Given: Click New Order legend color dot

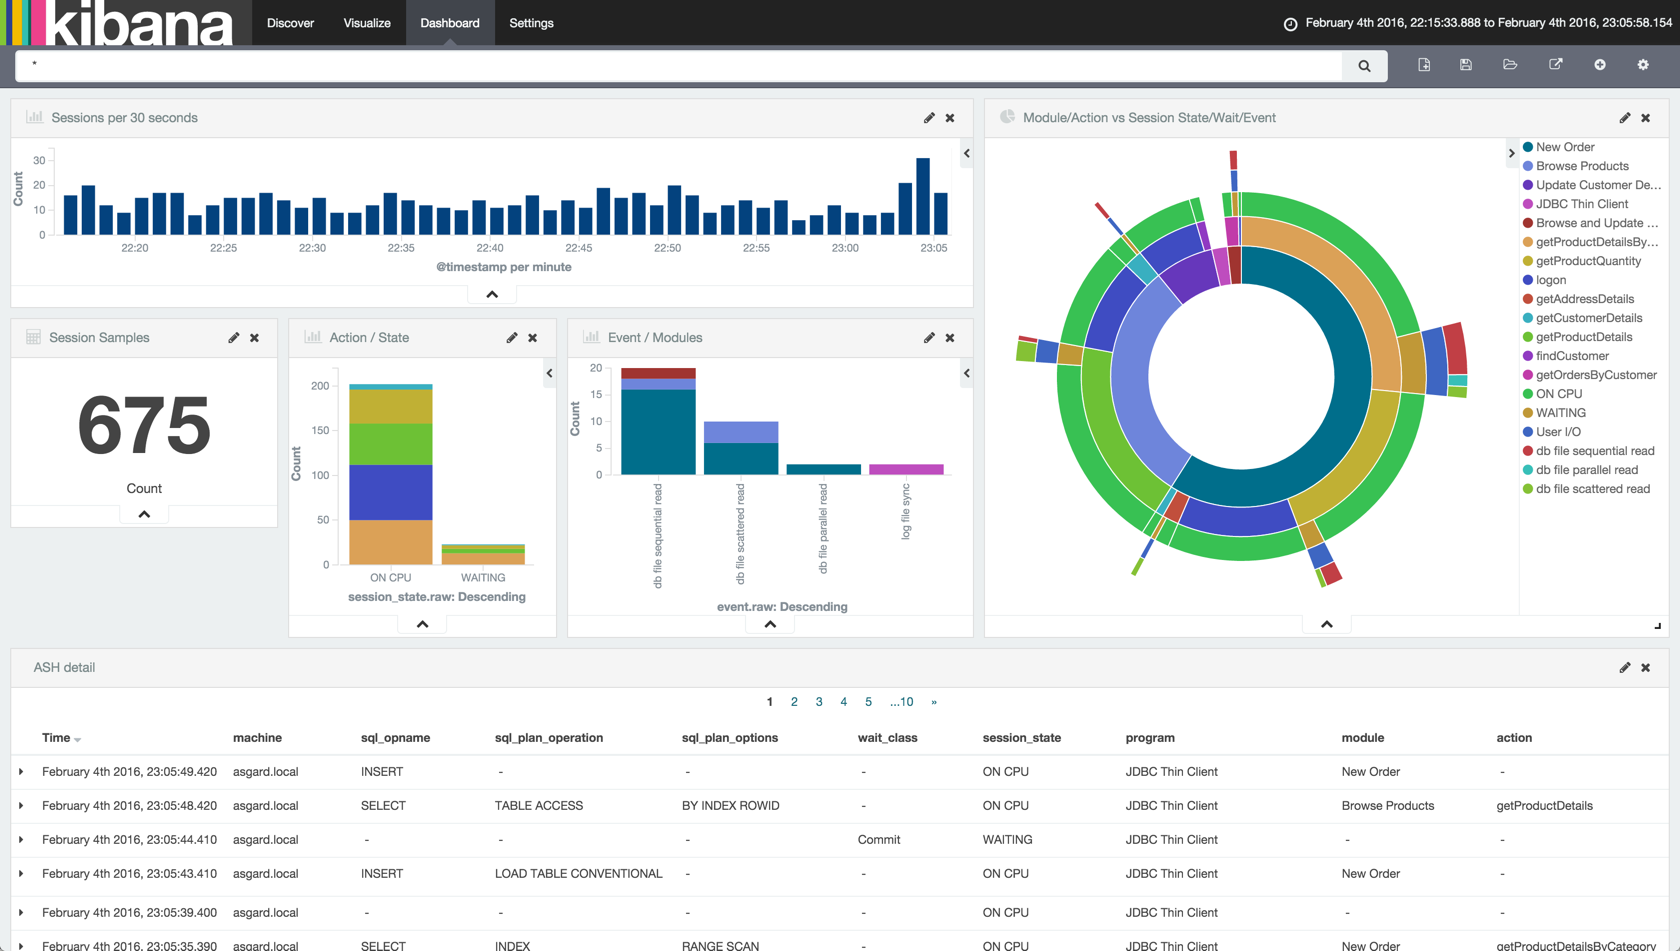Looking at the screenshot, I should point(1528,147).
